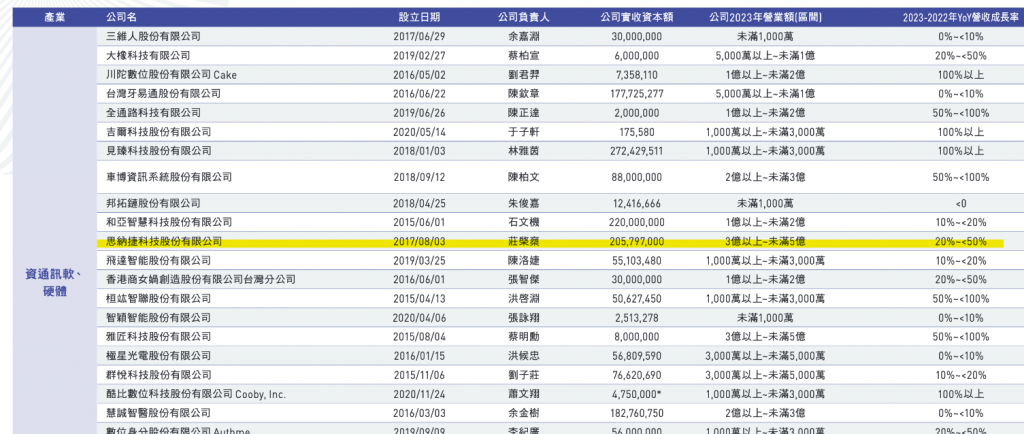Select capital amount 88,000,000
Screen dimensions: 1024x434
[x=637, y=177]
